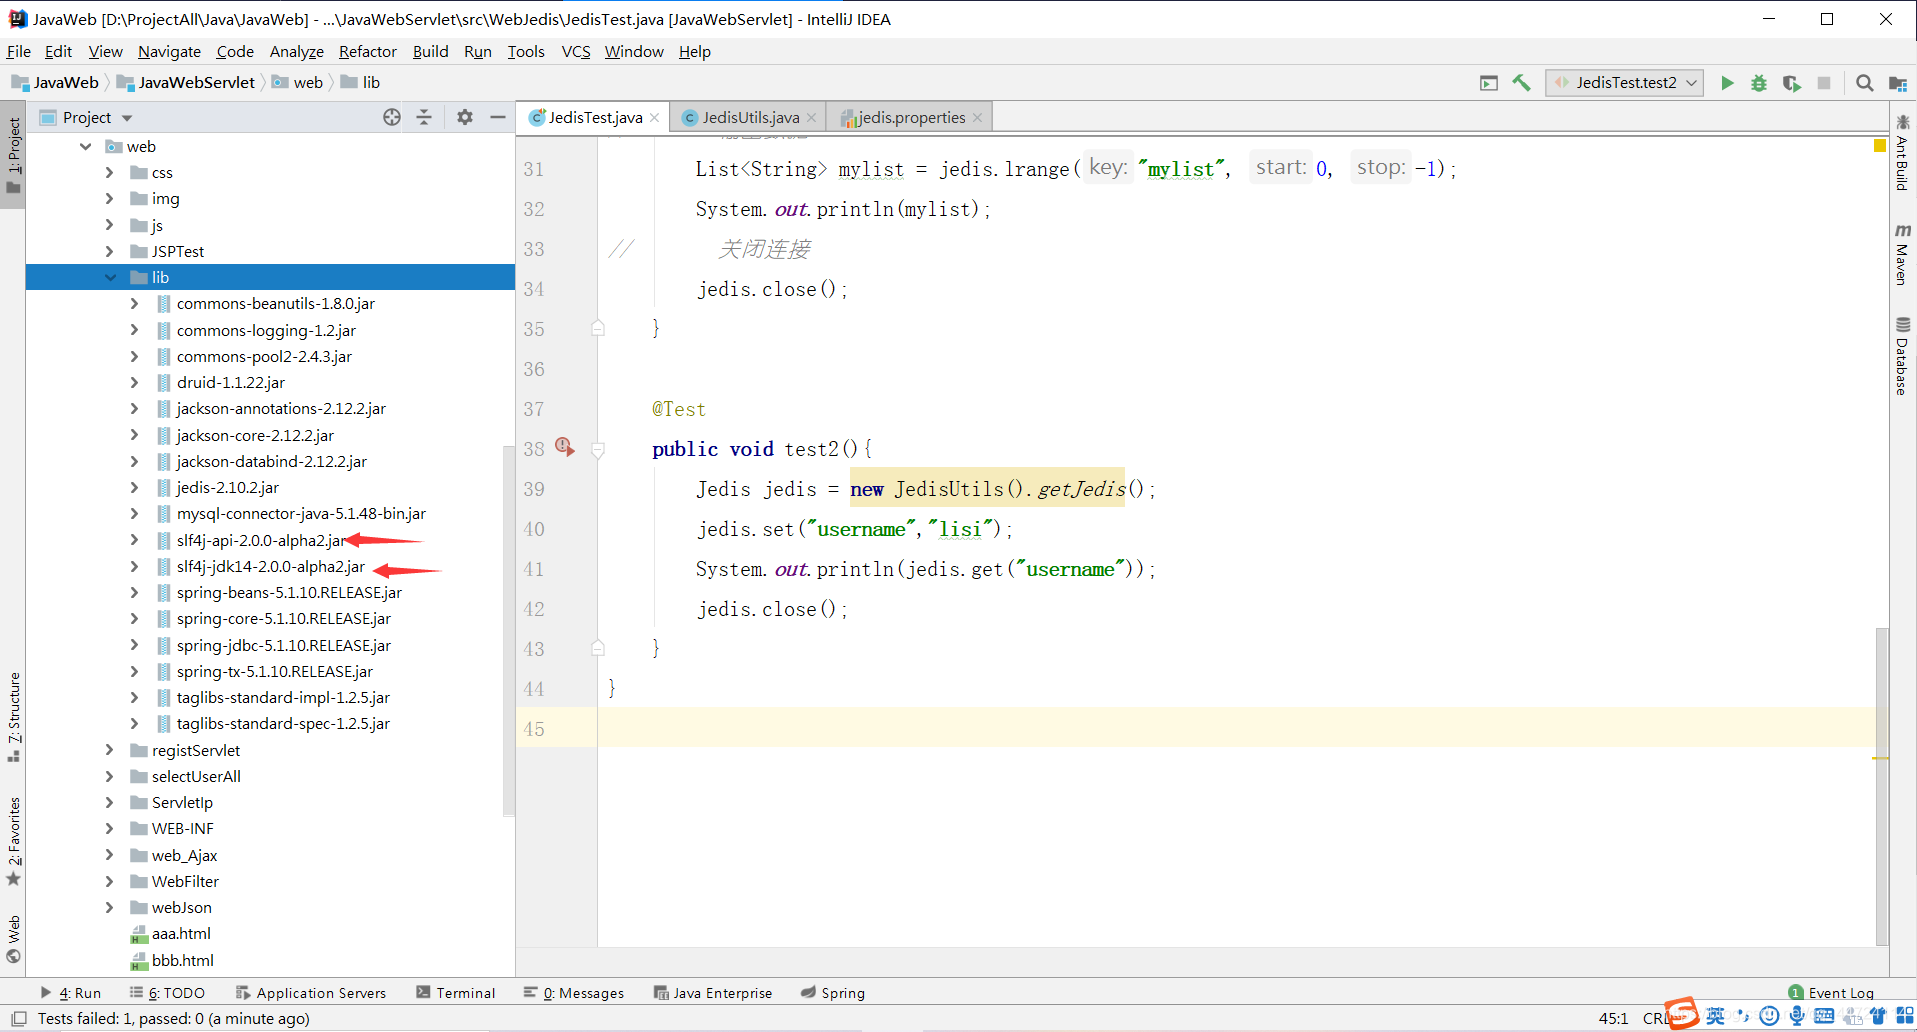Select slf4j-api-2.0.0-alpha2.jar in tree
This screenshot has width=1917, height=1032.
click(260, 541)
